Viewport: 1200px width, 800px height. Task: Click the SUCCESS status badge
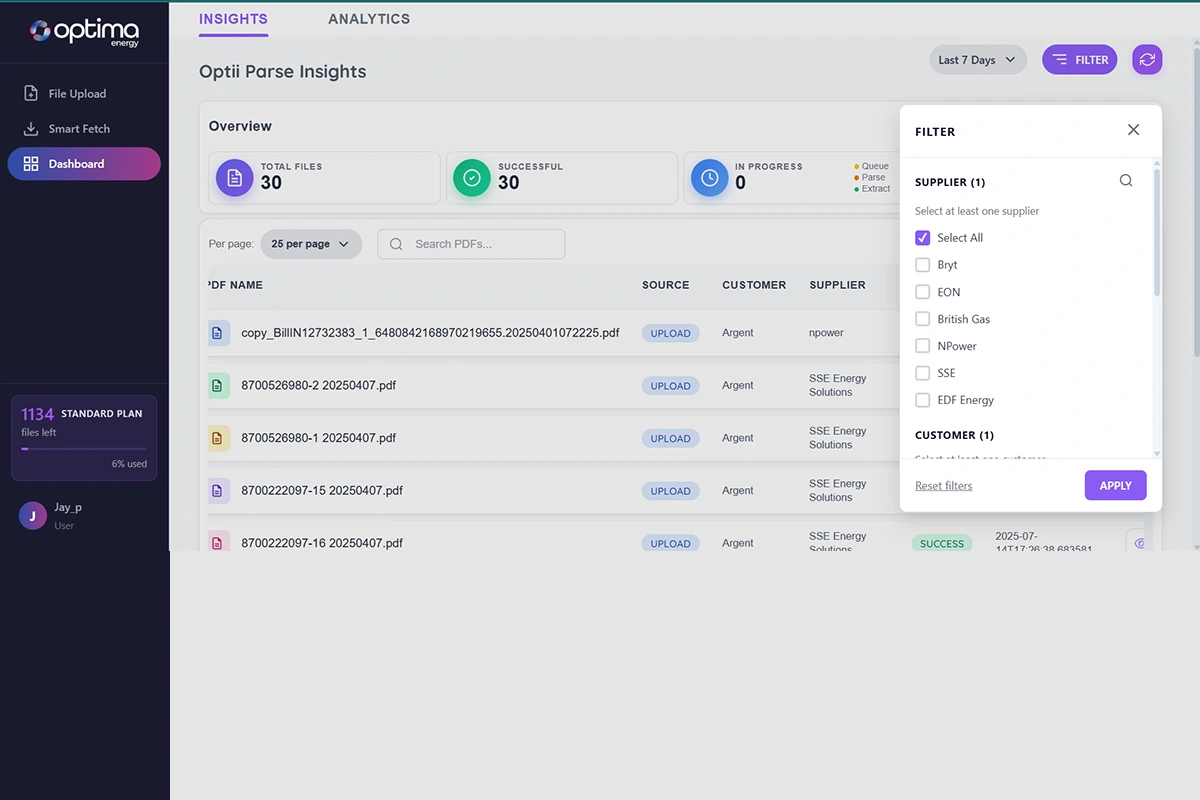pos(942,543)
